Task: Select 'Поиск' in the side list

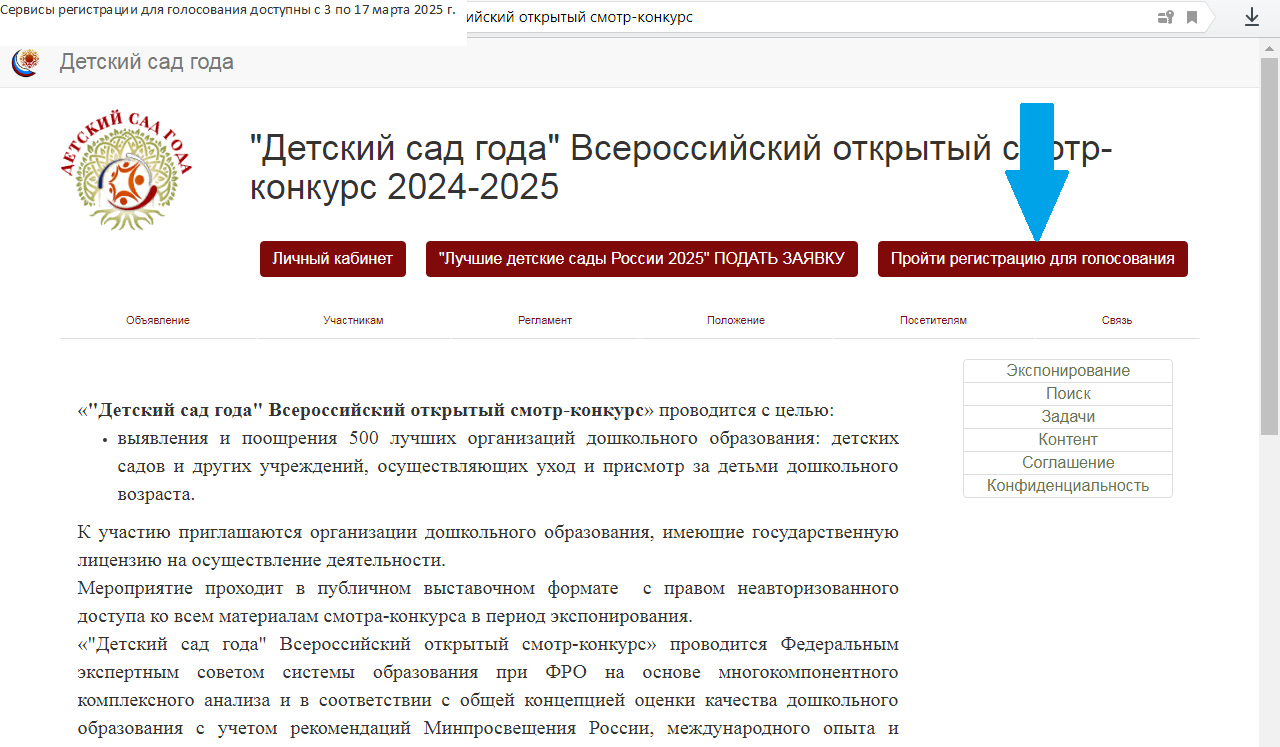Action: pos(1068,394)
